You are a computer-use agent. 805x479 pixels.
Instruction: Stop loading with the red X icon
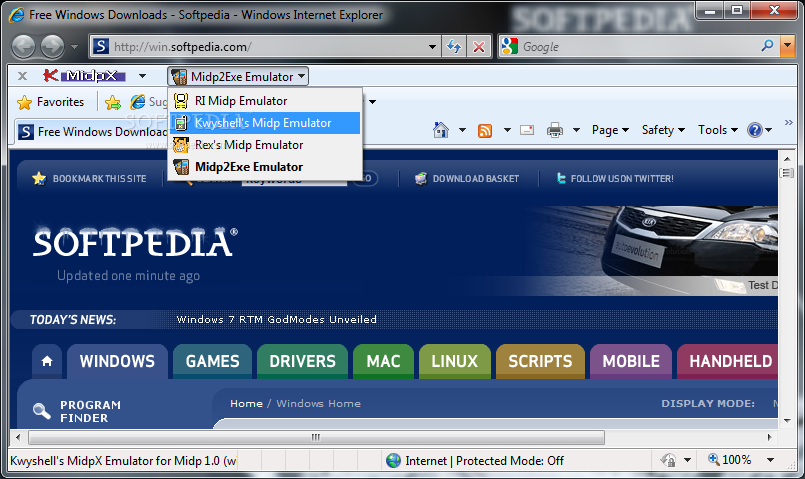(479, 47)
